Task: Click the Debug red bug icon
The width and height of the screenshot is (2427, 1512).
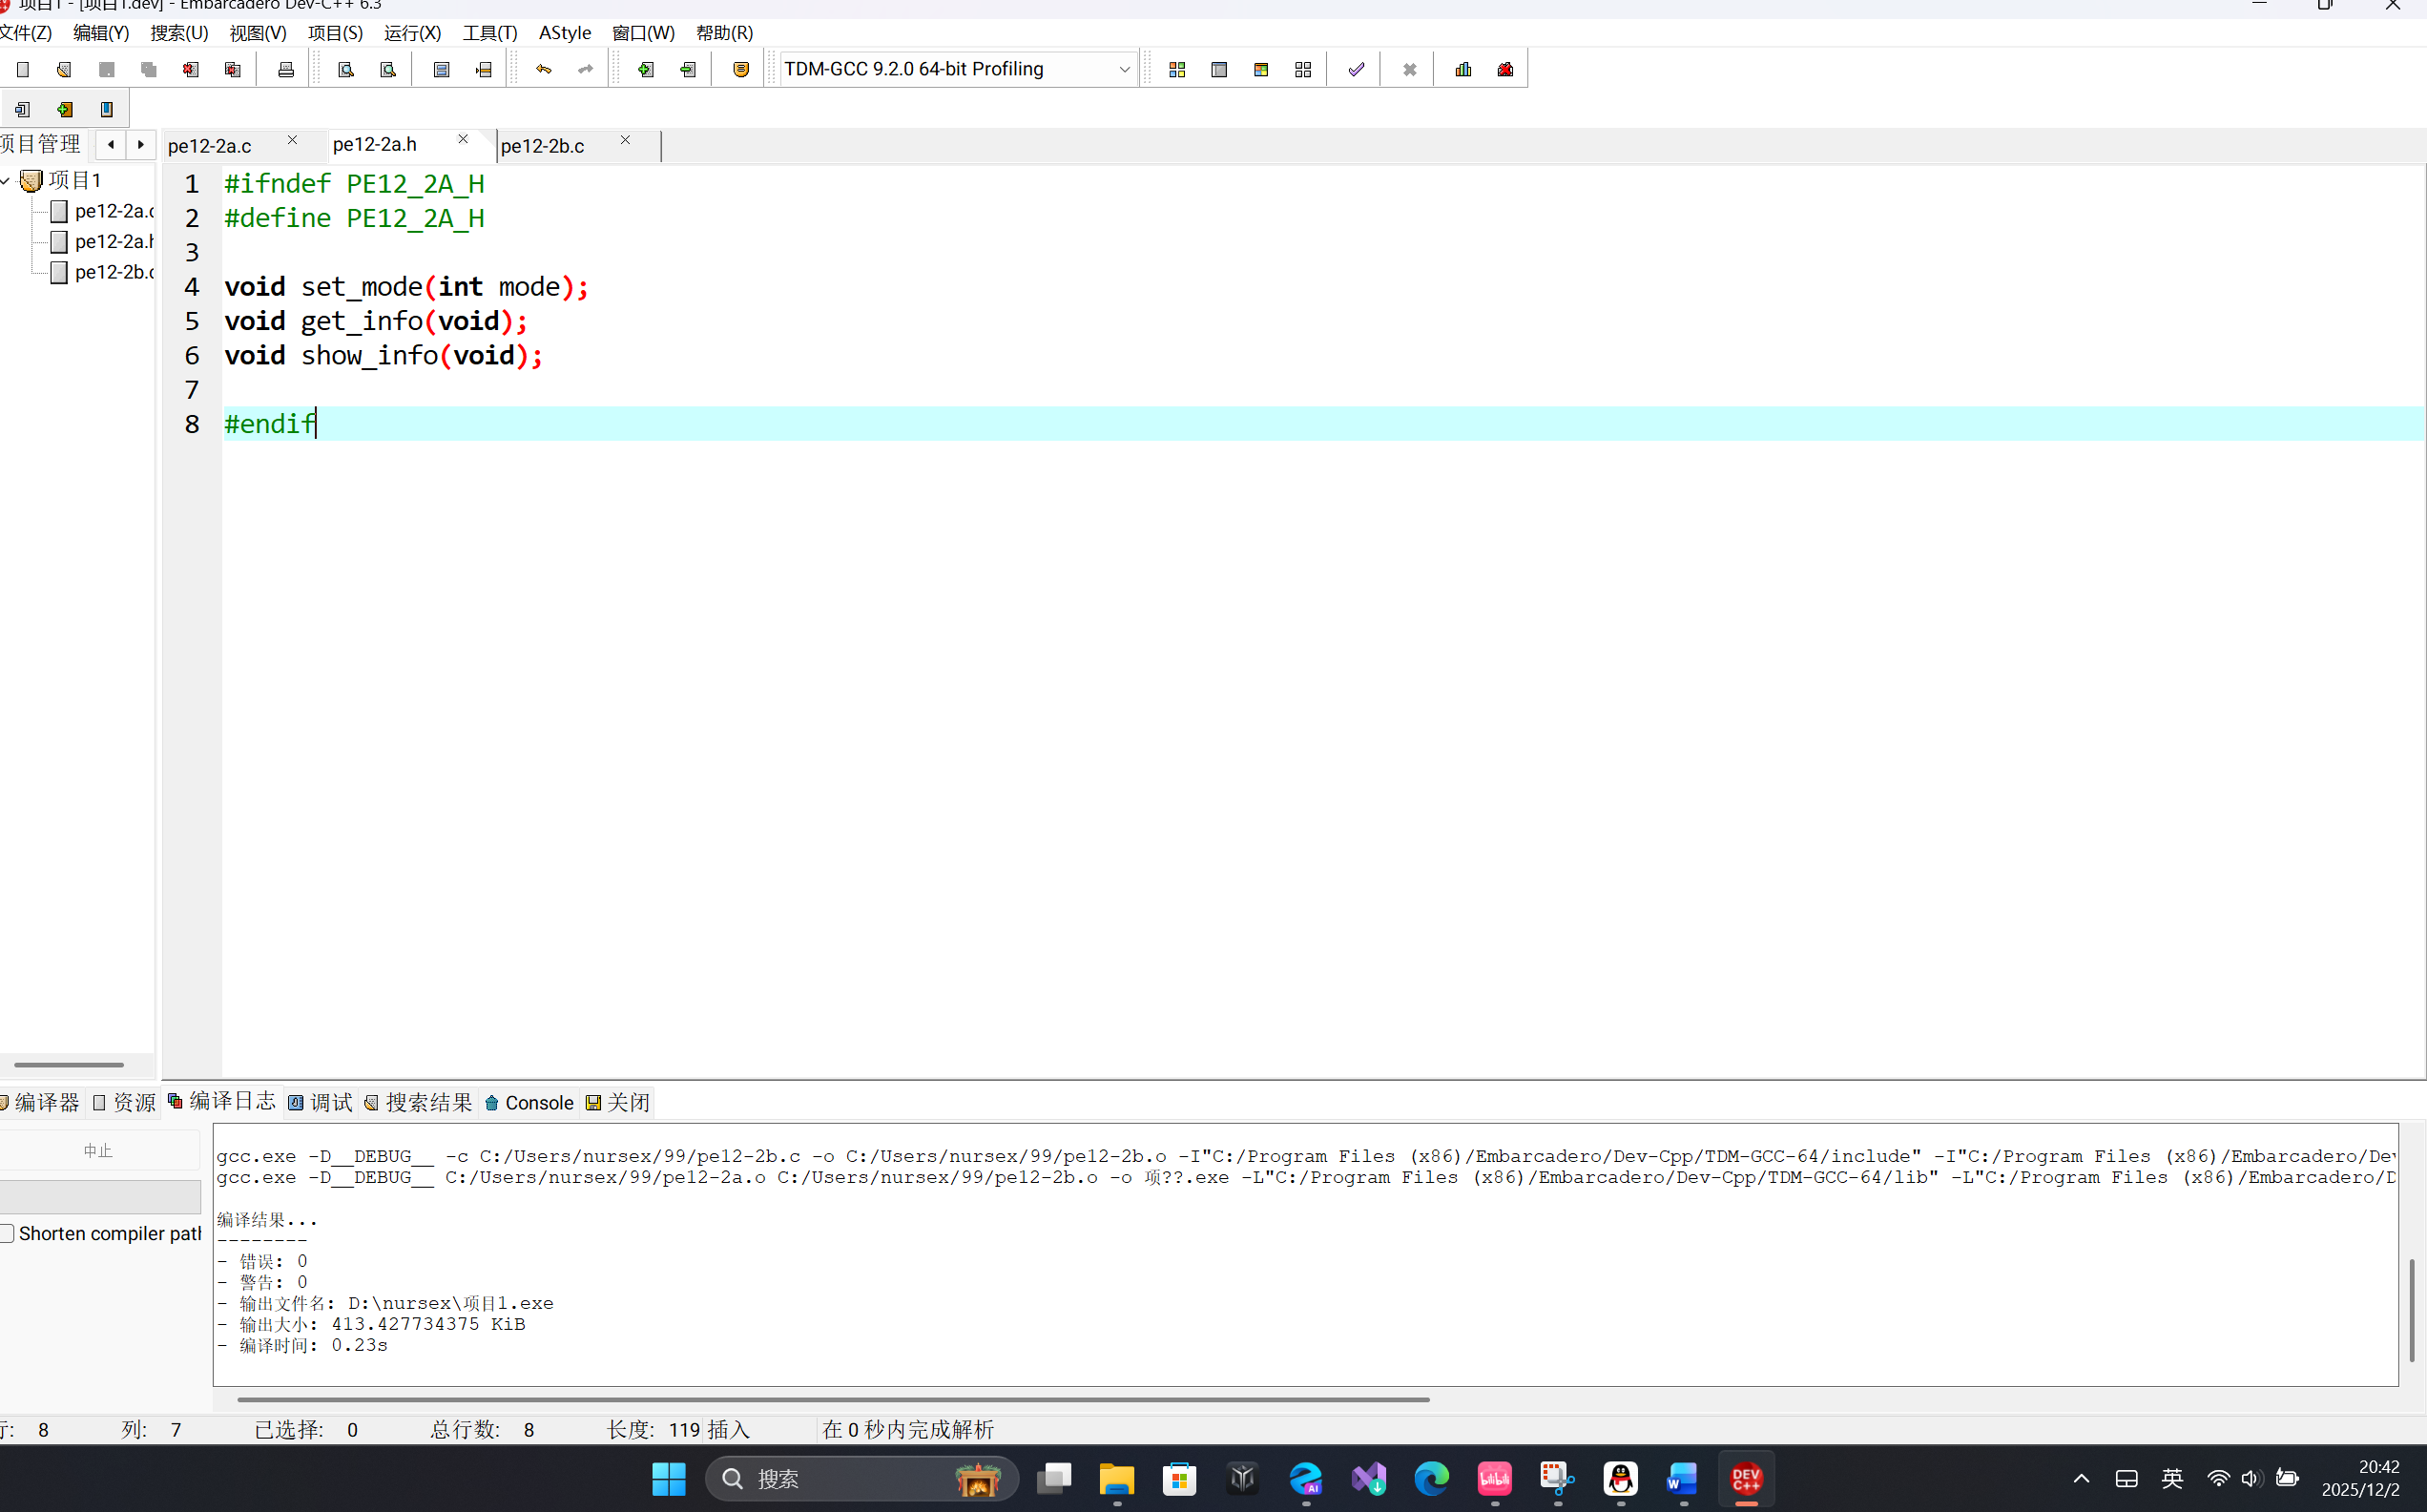Action: [1505, 69]
